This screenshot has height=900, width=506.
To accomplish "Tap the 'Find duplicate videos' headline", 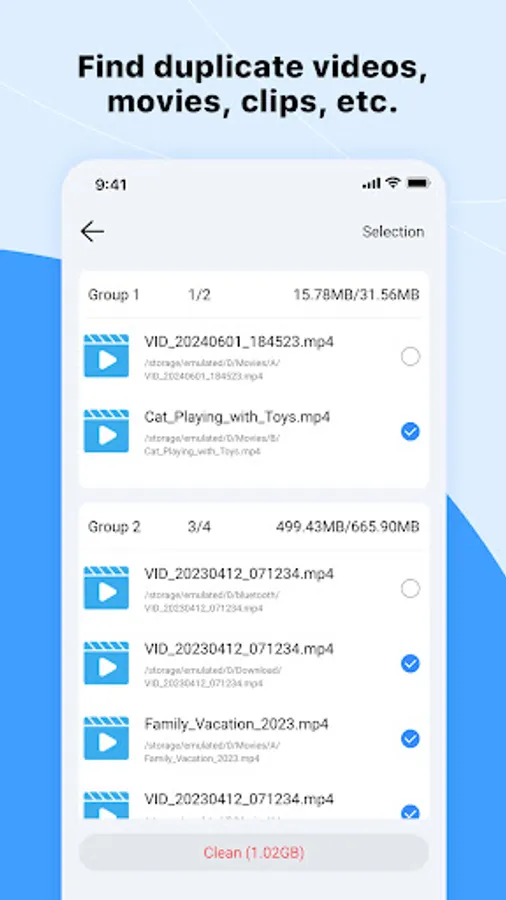I will click(252, 84).
